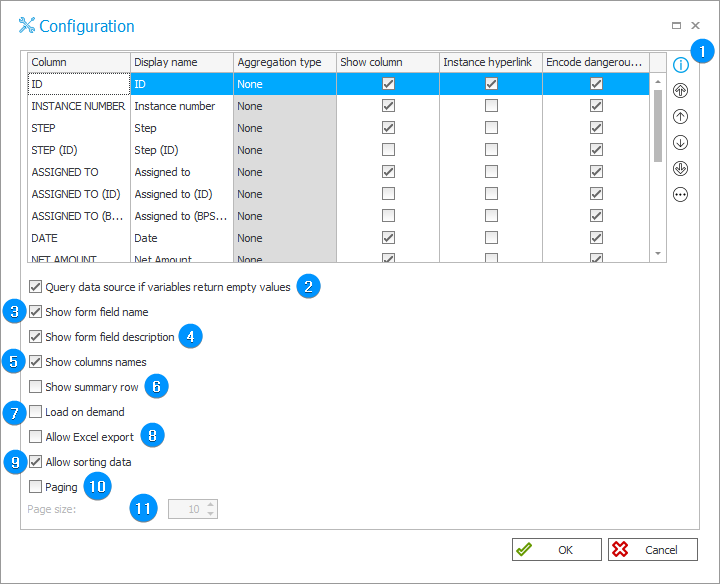Close the Configuration dialog
The height and width of the screenshot is (584, 720).
click(695, 26)
